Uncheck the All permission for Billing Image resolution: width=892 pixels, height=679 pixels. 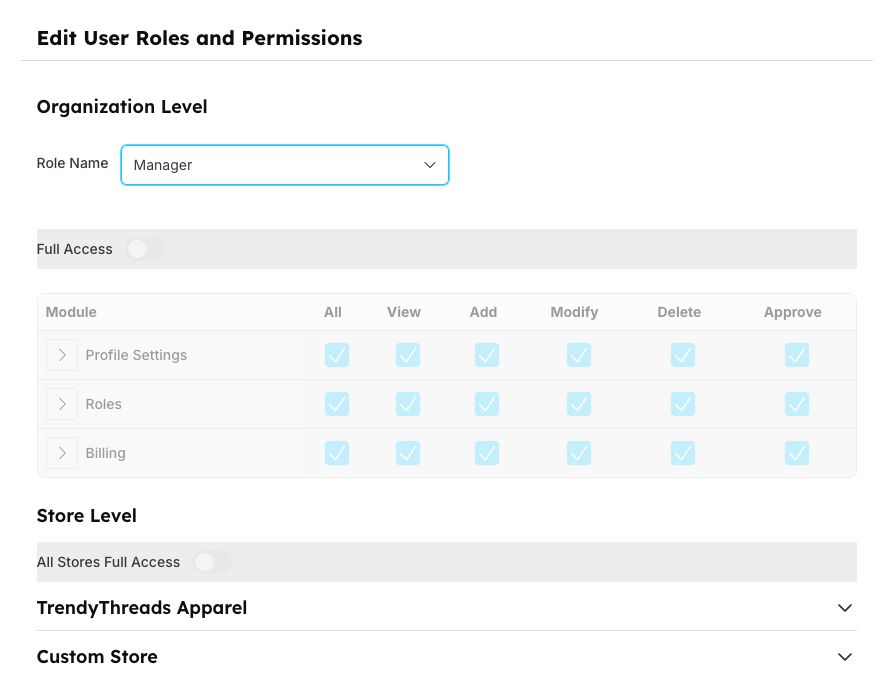(336, 452)
